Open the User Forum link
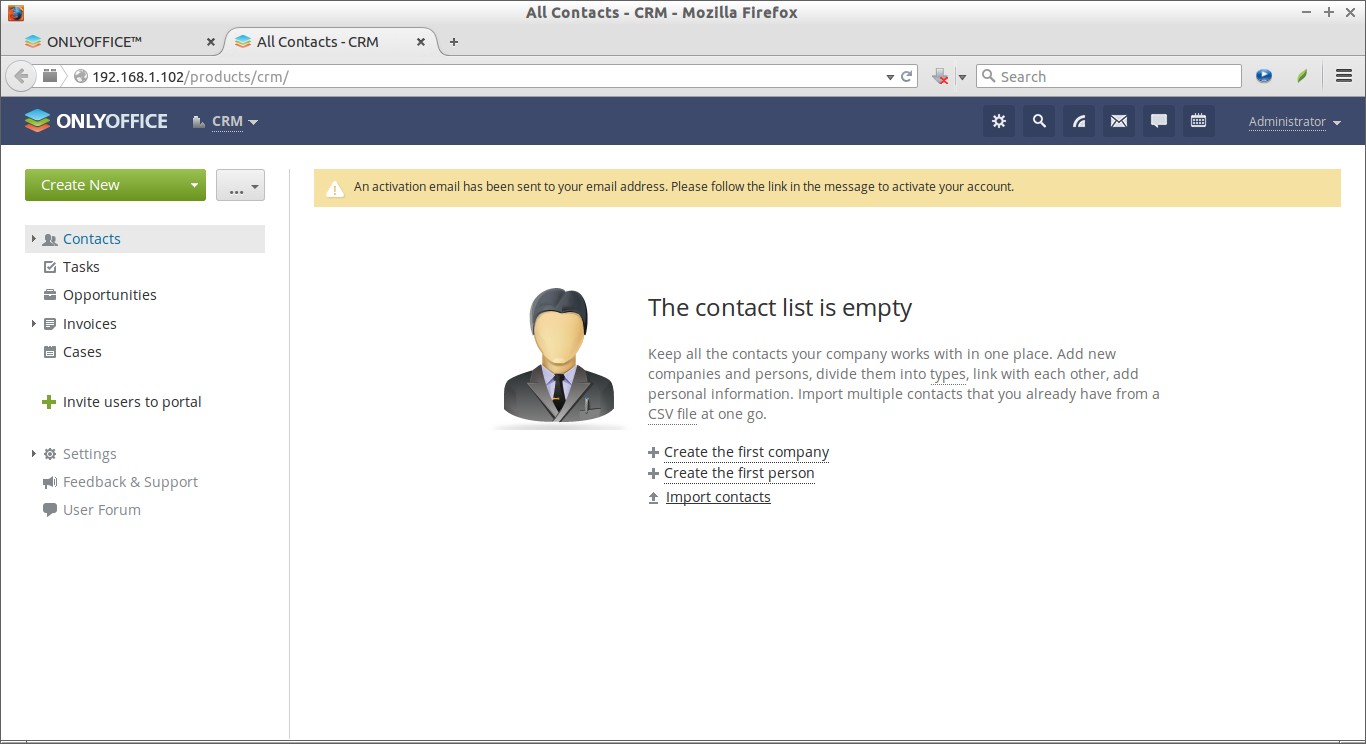 (102, 510)
